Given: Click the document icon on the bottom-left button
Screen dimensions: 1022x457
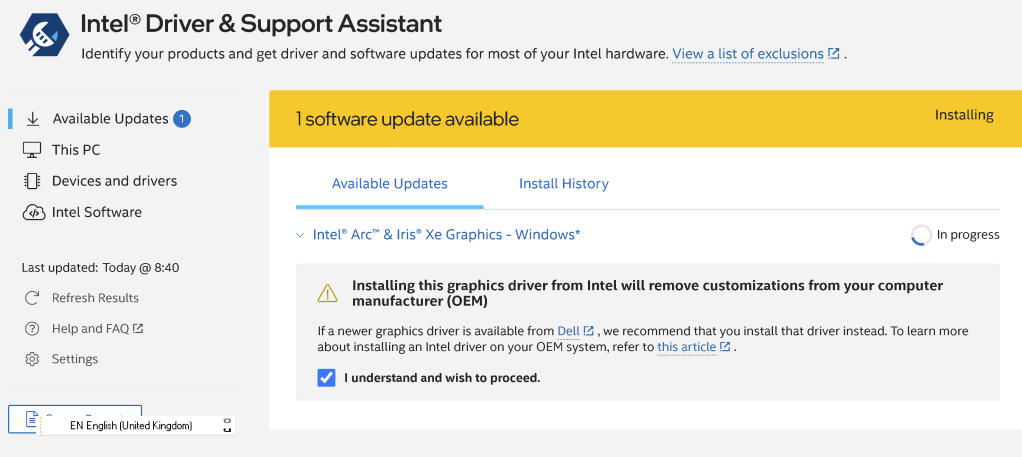Looking at the screenshot, I should point(31,419).
